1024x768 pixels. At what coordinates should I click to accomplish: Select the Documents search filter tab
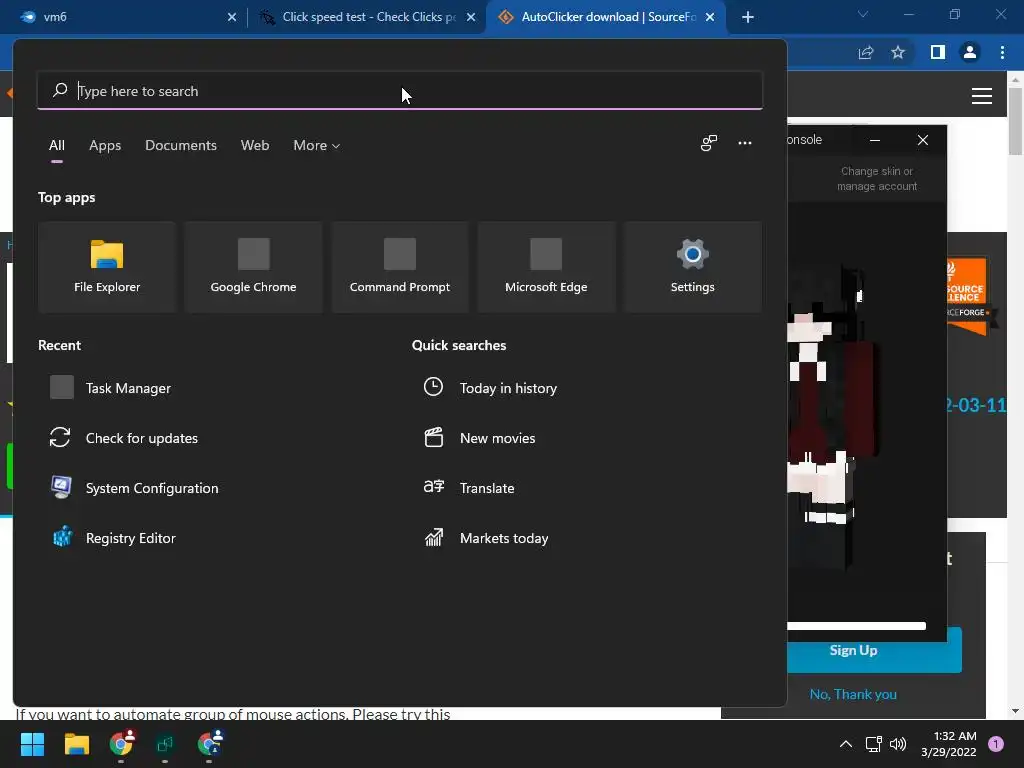click(181, 145)
